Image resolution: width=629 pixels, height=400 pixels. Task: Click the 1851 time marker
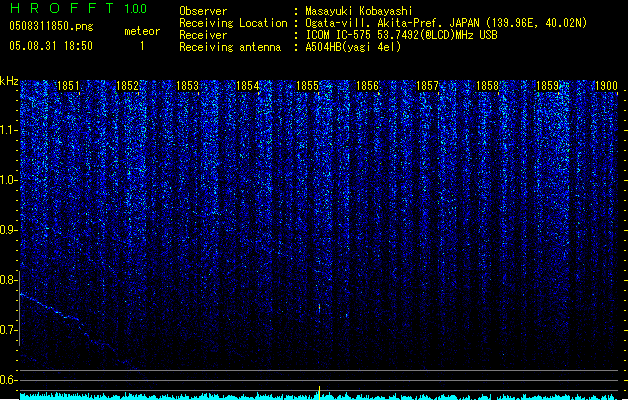pyautogui.click(x=68, y=86)
